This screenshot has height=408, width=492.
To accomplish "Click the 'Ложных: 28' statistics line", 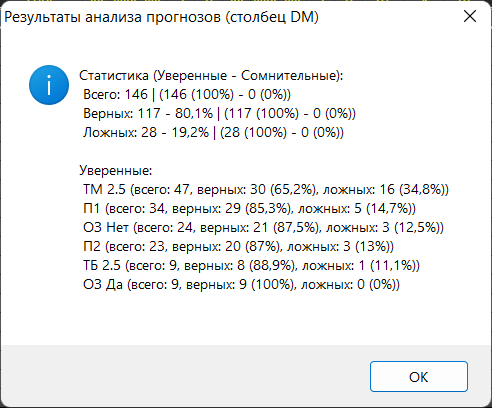I will point(213,133).
